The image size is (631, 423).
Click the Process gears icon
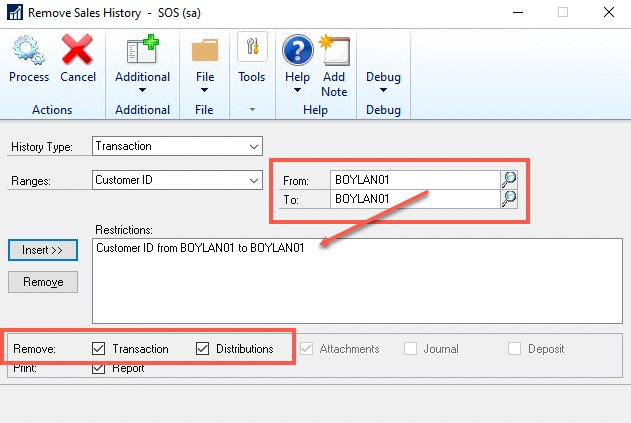point(29,50)
